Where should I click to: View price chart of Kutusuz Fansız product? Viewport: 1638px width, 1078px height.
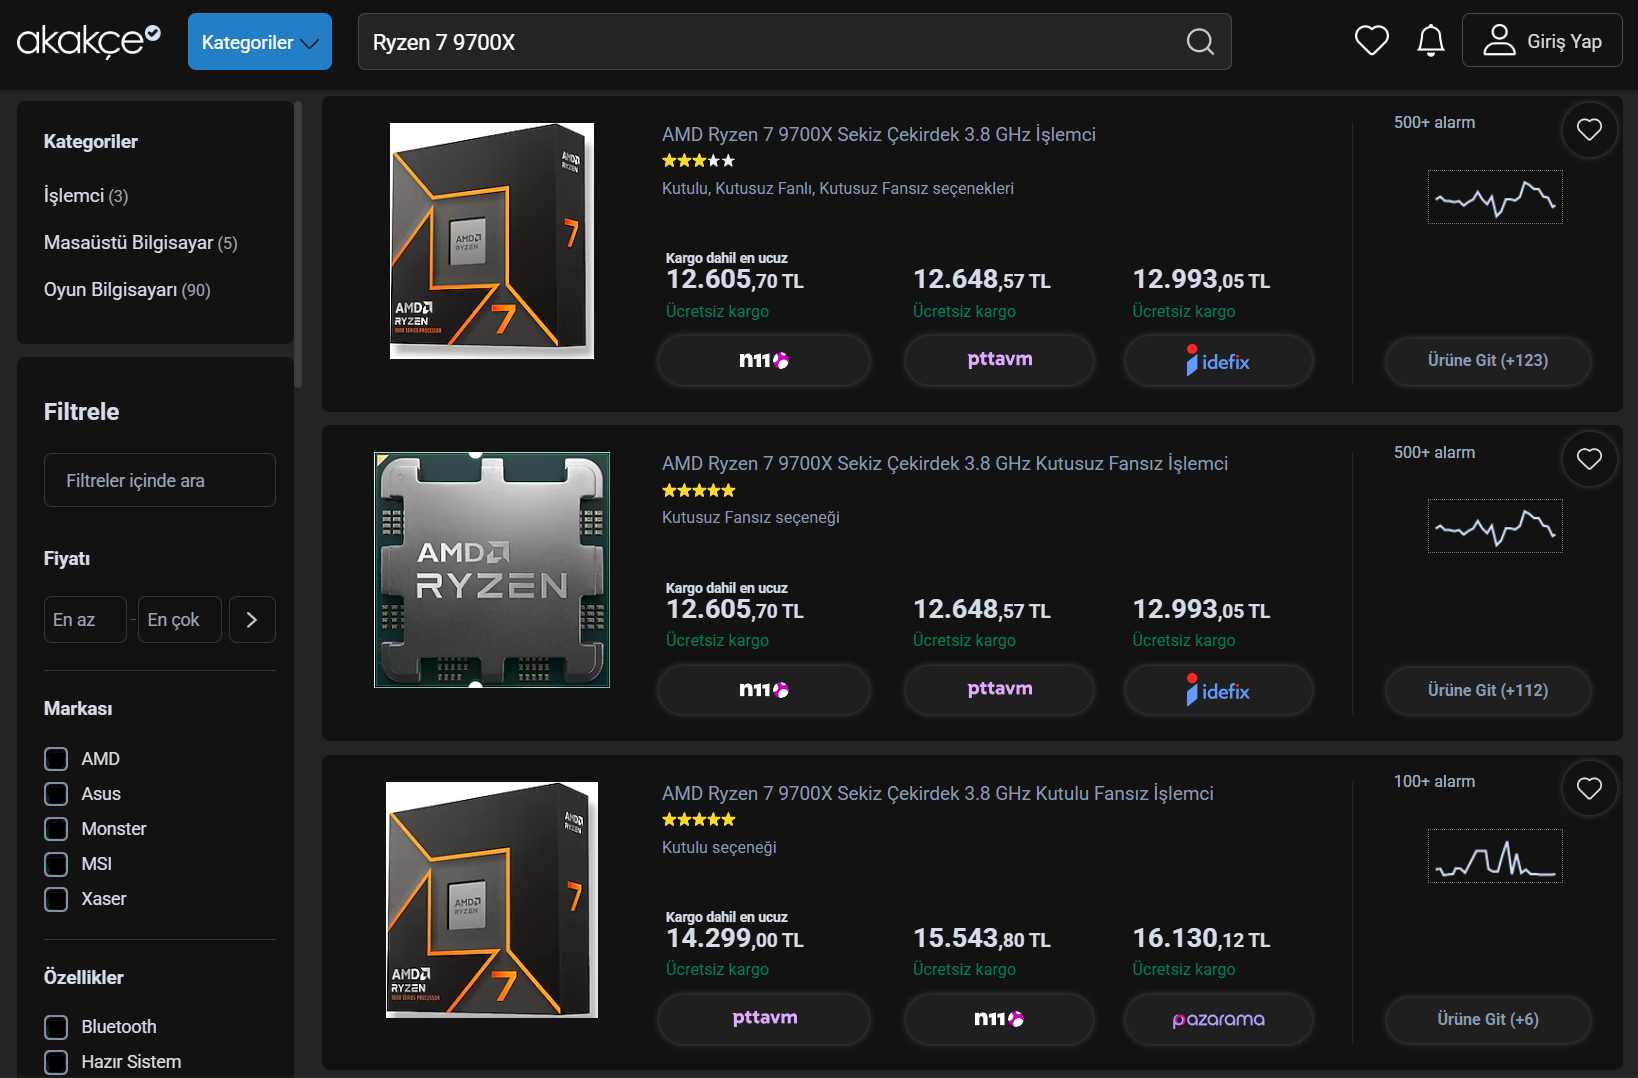tap(1495, 526)
